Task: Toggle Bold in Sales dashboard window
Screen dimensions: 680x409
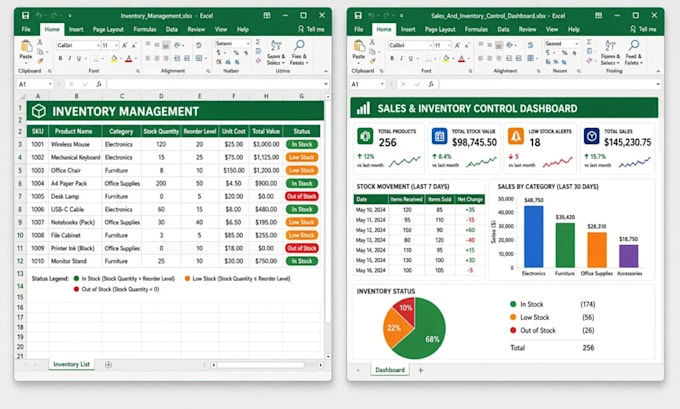Action: (x=392, y=58)
